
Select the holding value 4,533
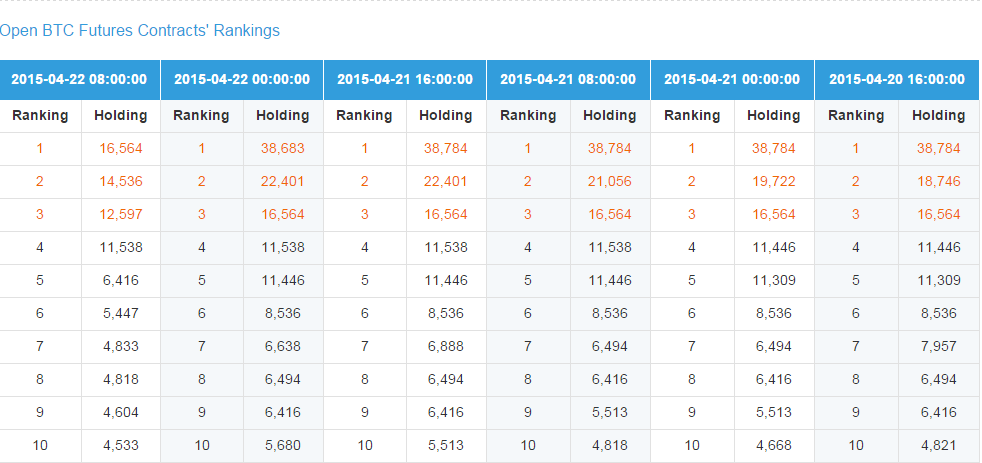[121, 445]
